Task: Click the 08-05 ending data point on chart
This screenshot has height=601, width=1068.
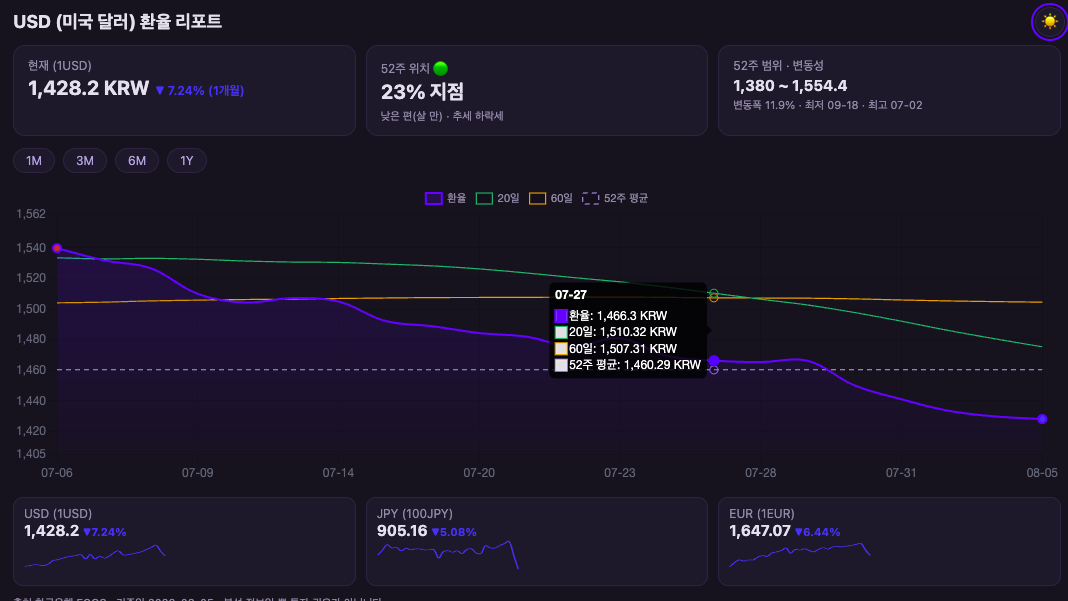Action: pyautogui.click(x=1042, y=419)
